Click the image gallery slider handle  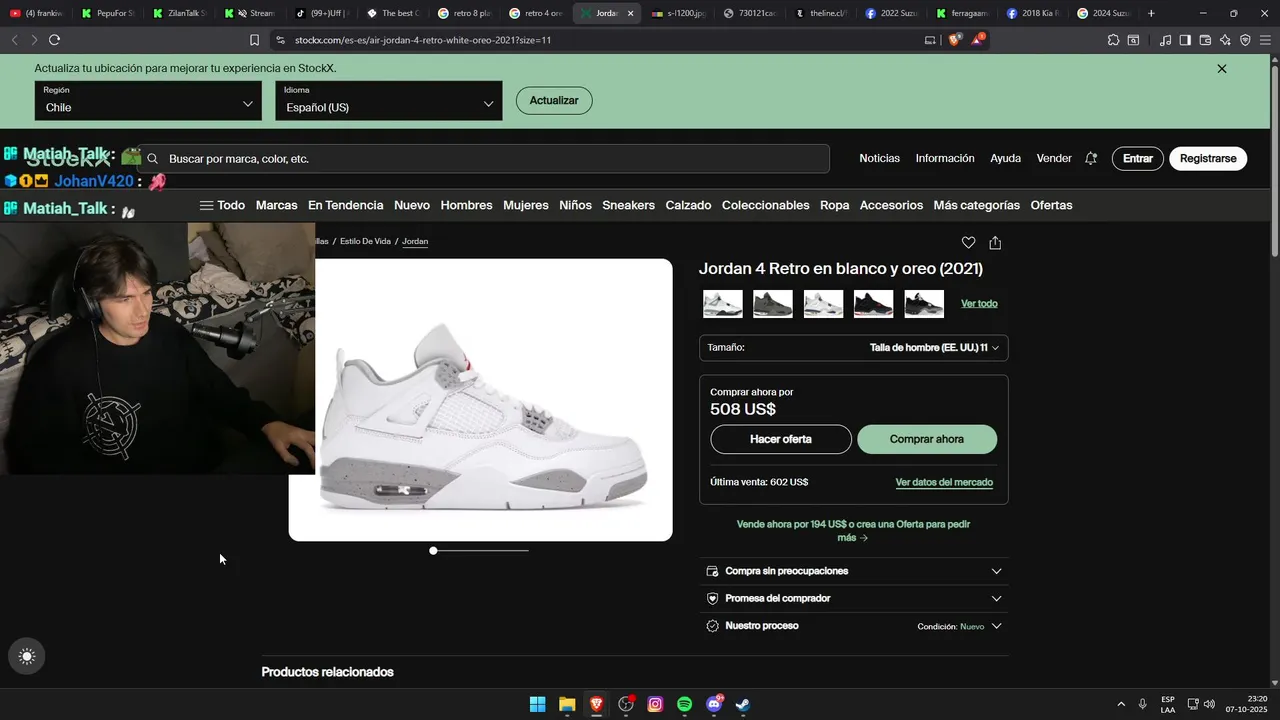click(433, 550)
